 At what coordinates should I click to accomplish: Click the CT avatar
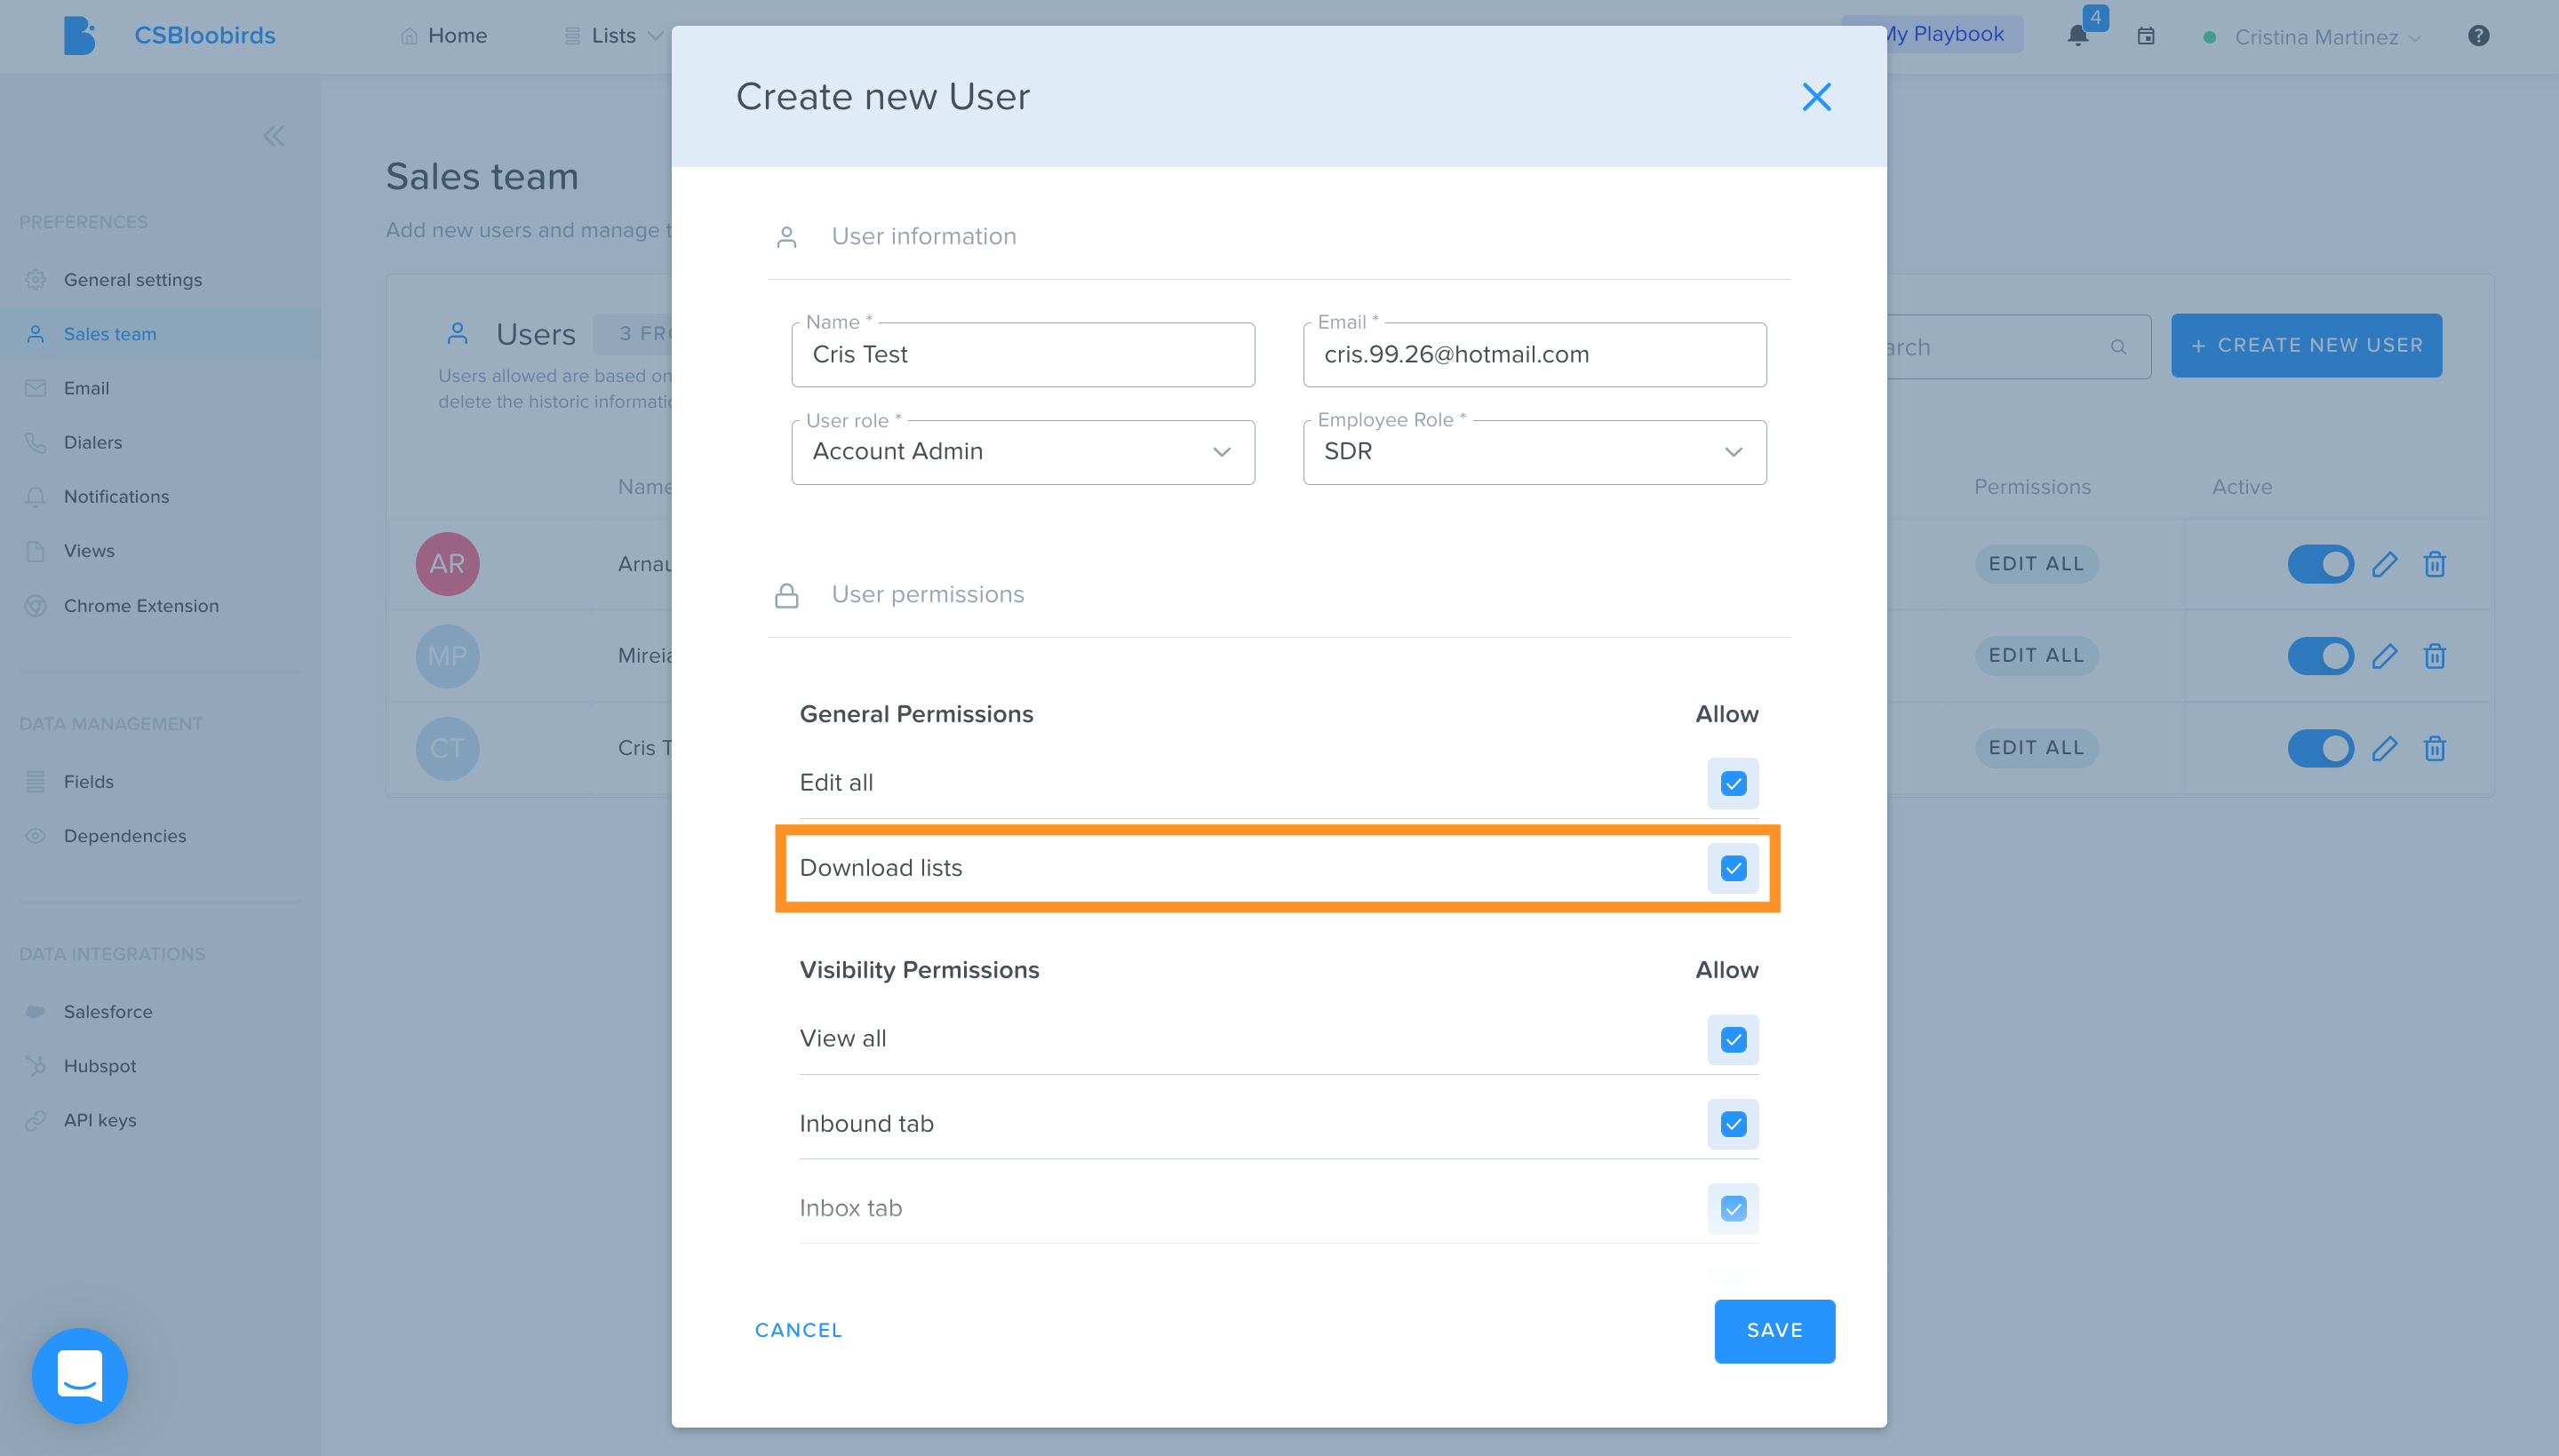pyautogui.click(x=447, y=748)
